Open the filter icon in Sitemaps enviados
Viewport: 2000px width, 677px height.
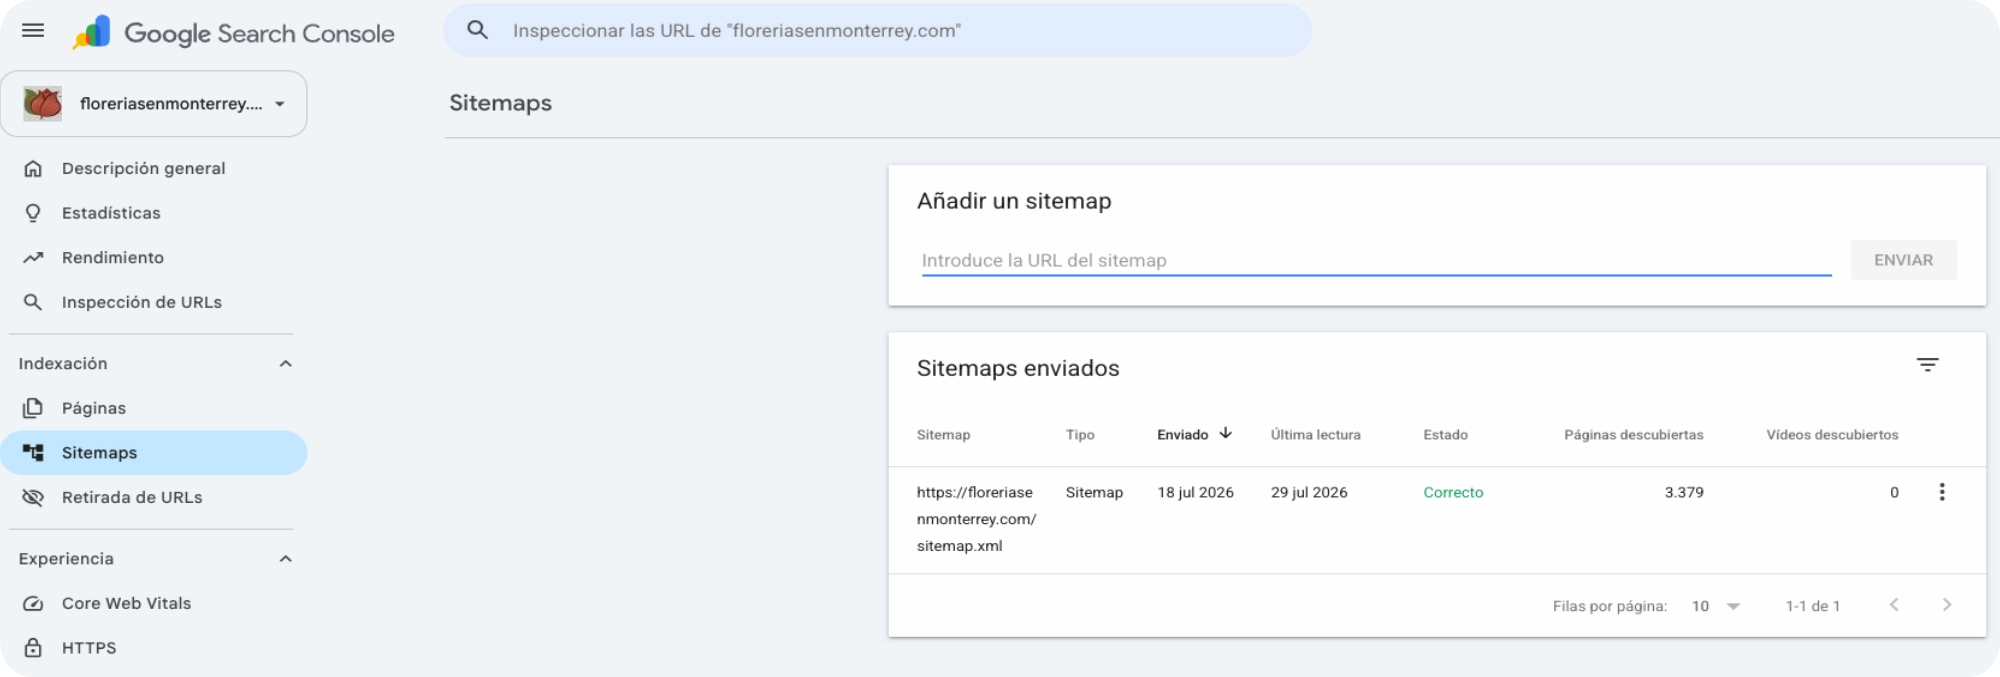tap(1927, 365)
